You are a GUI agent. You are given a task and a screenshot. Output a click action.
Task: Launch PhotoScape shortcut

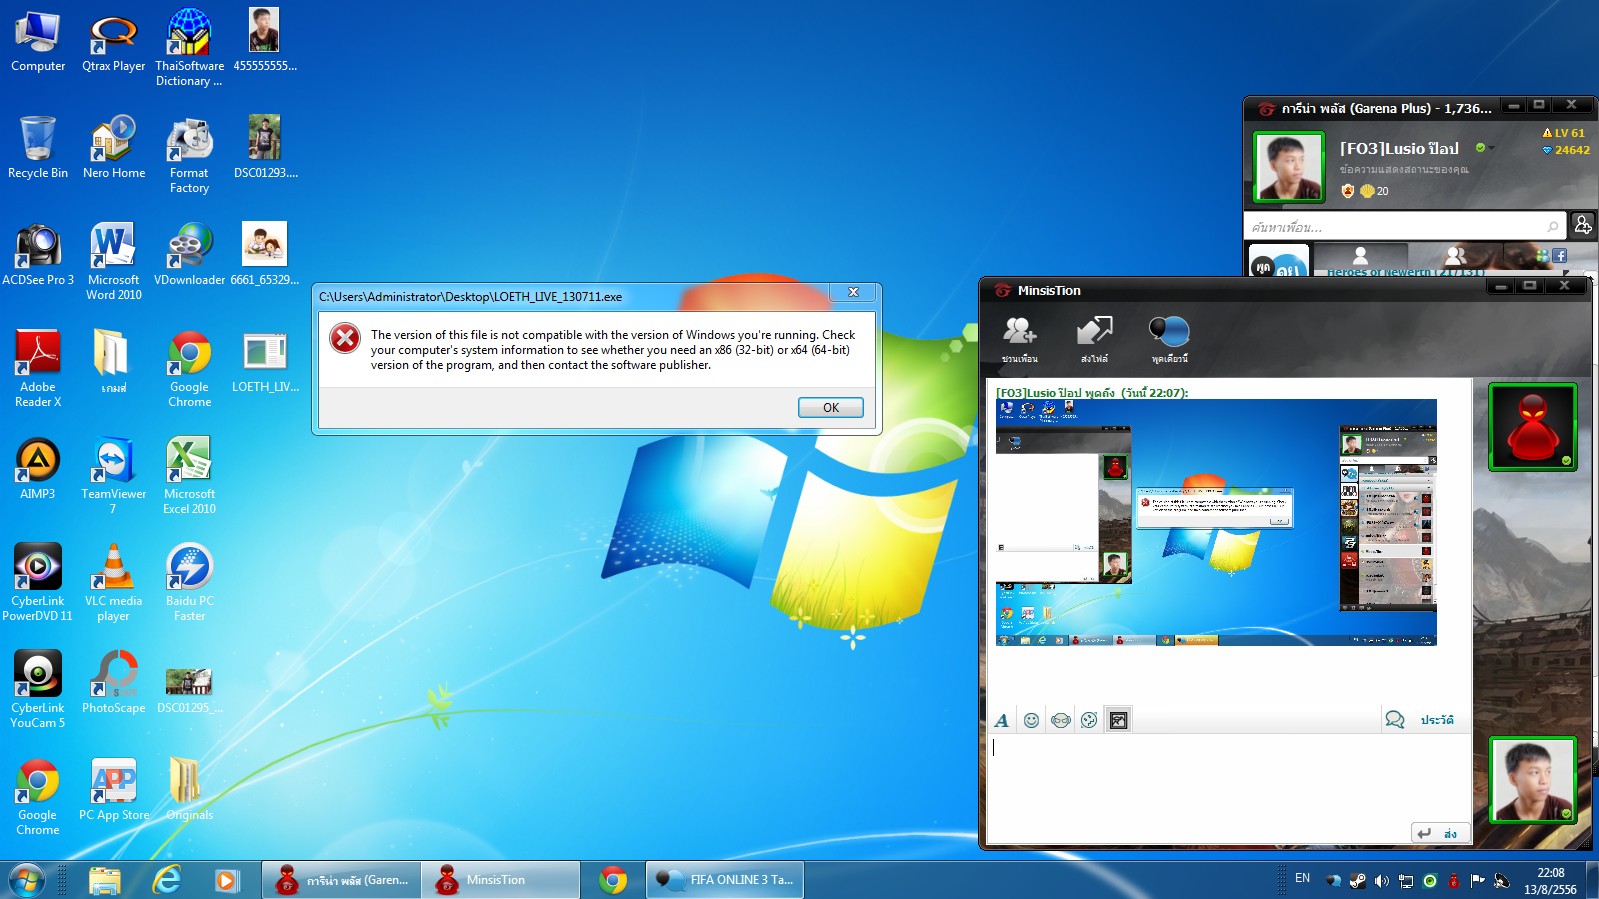click(114, 683)
